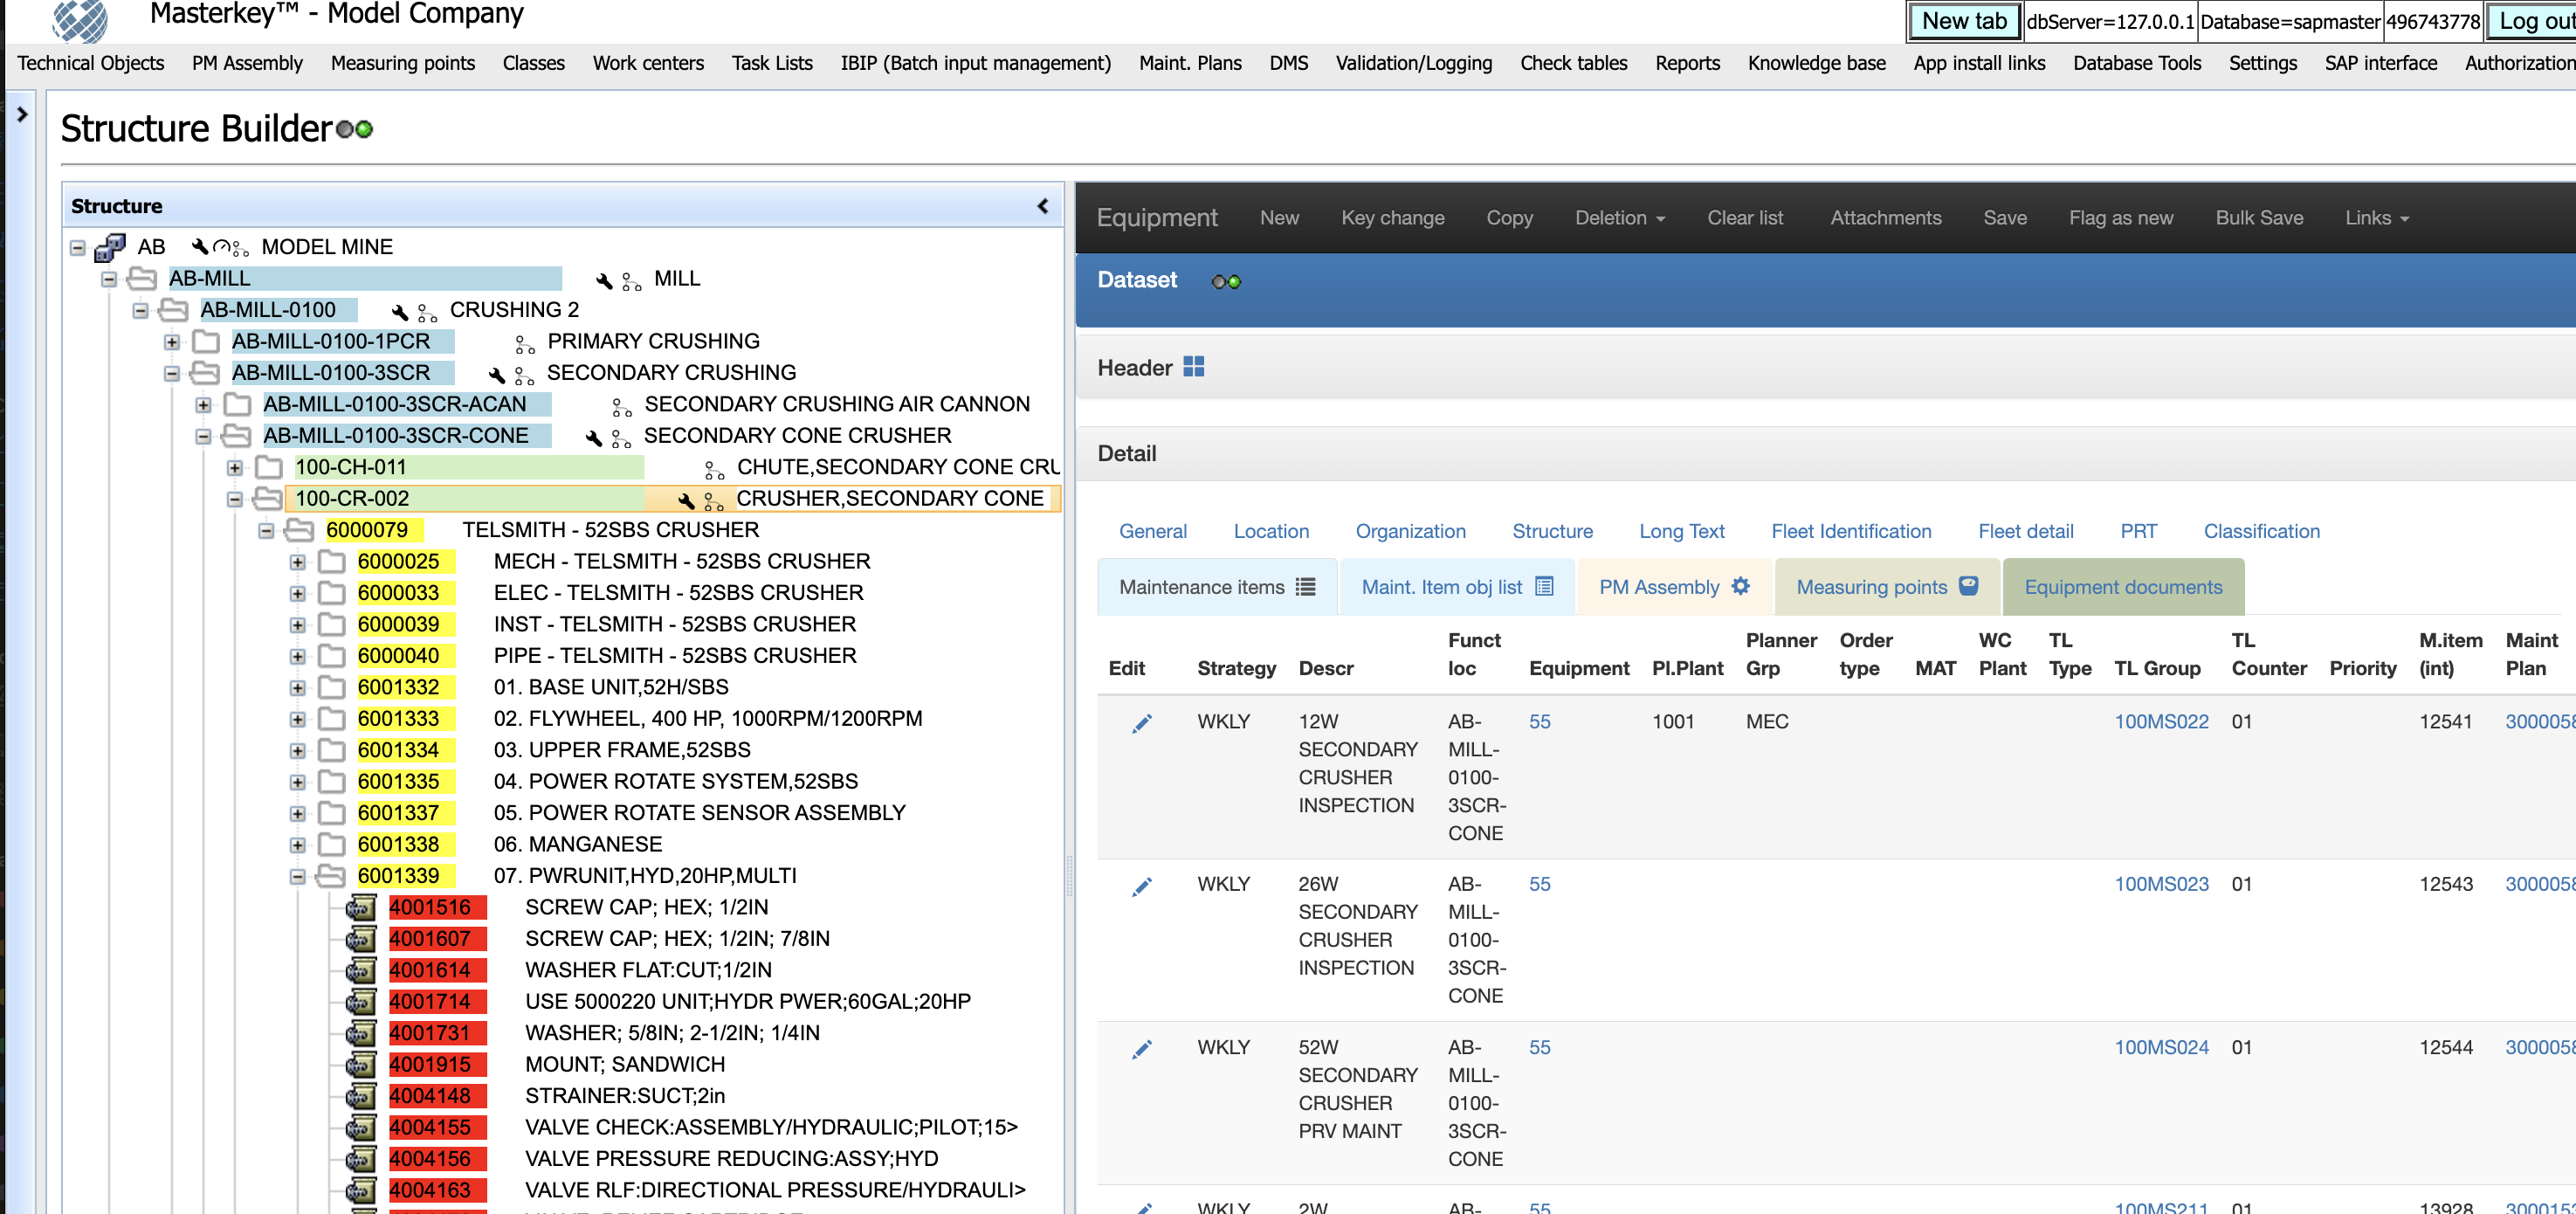Open the PM Assembly tab

click(1674, 587)
